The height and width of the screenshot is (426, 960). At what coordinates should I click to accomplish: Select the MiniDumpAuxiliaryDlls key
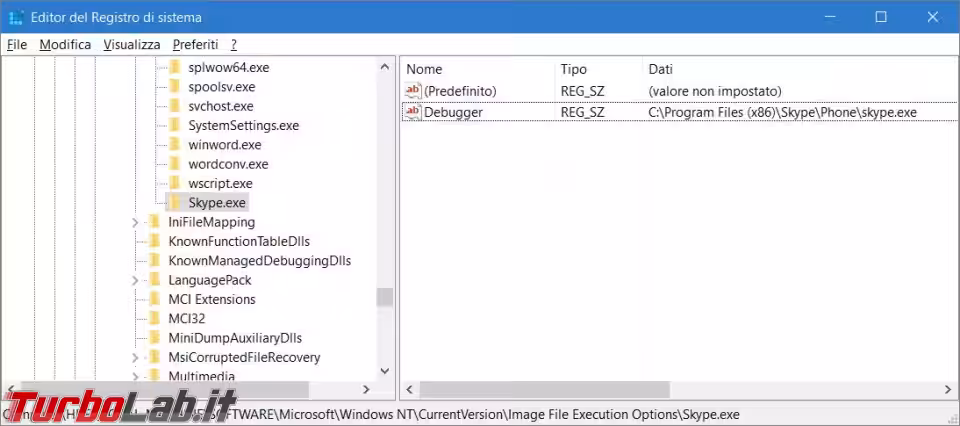pos(235,338)
